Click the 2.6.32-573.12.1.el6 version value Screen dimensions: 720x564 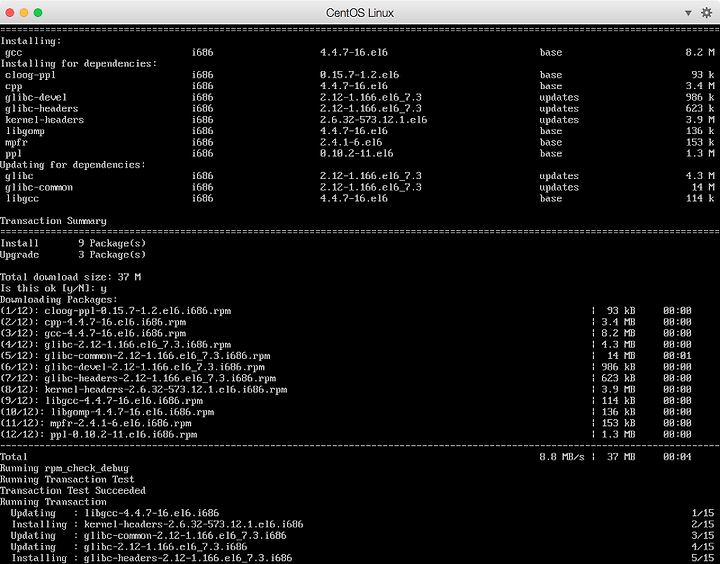click(373, 120)
